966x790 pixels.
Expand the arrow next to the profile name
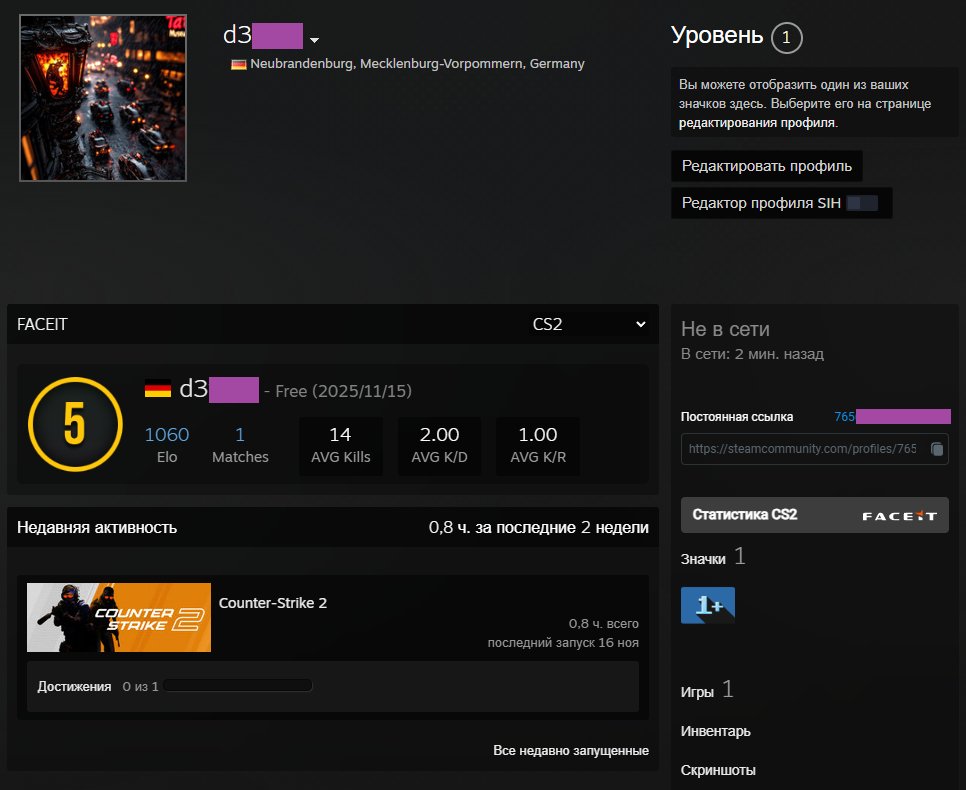[315, 40]
